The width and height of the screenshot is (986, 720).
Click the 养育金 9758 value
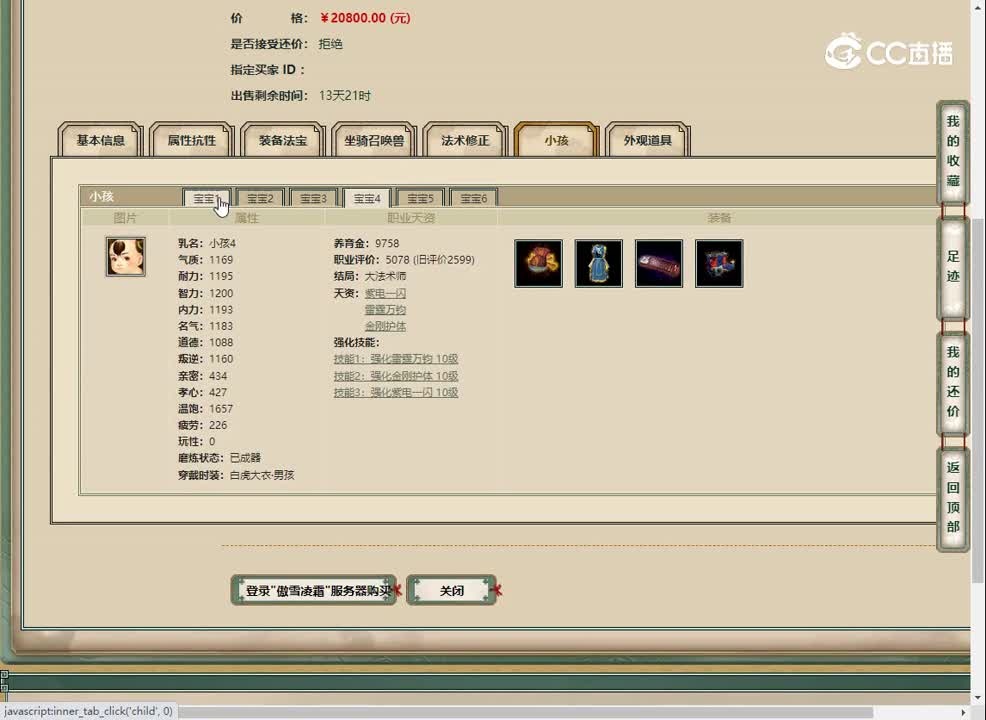coord(387,243)
